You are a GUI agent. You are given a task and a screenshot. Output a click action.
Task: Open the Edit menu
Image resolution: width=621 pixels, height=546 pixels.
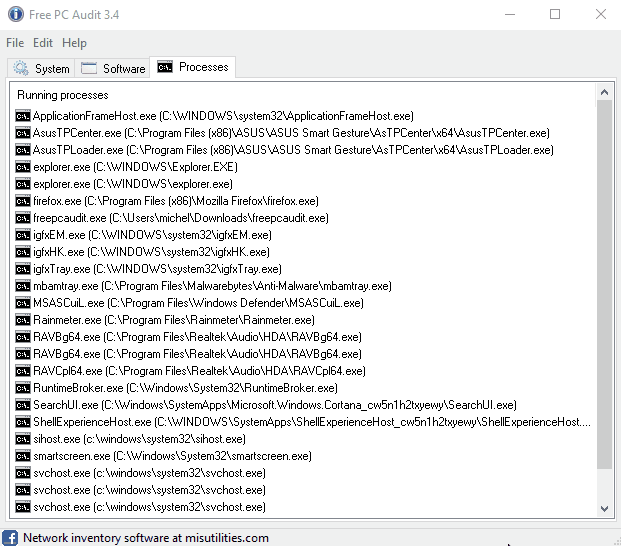click(x=43, y=43)
